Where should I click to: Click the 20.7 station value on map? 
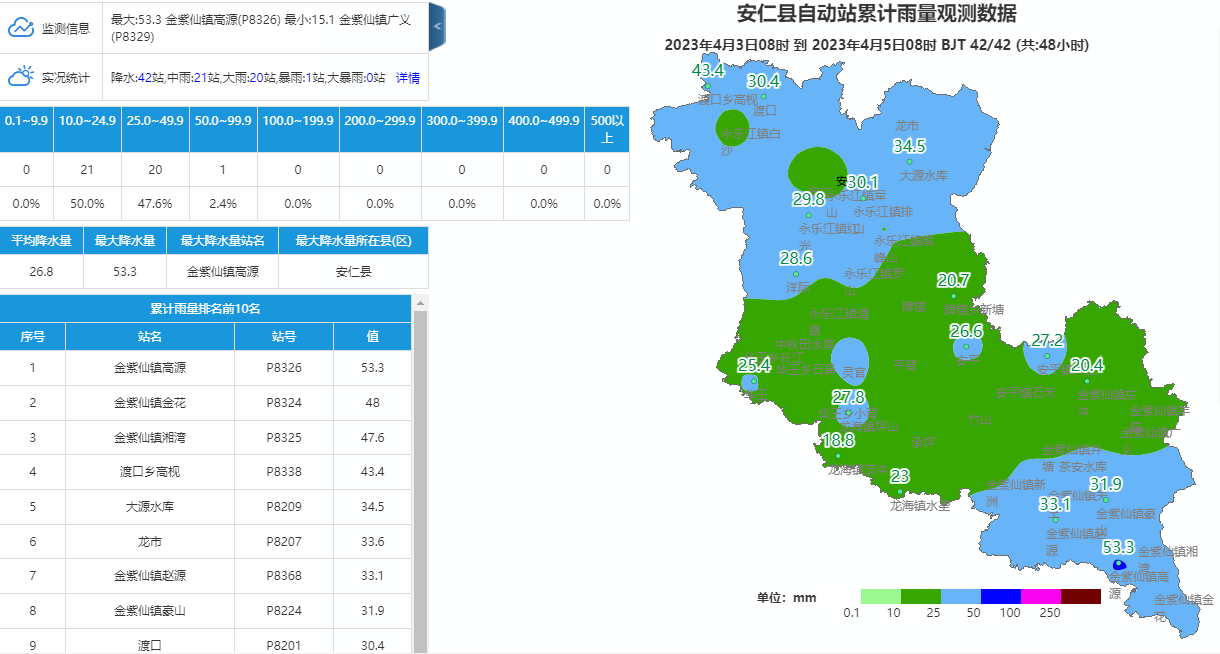954,279
